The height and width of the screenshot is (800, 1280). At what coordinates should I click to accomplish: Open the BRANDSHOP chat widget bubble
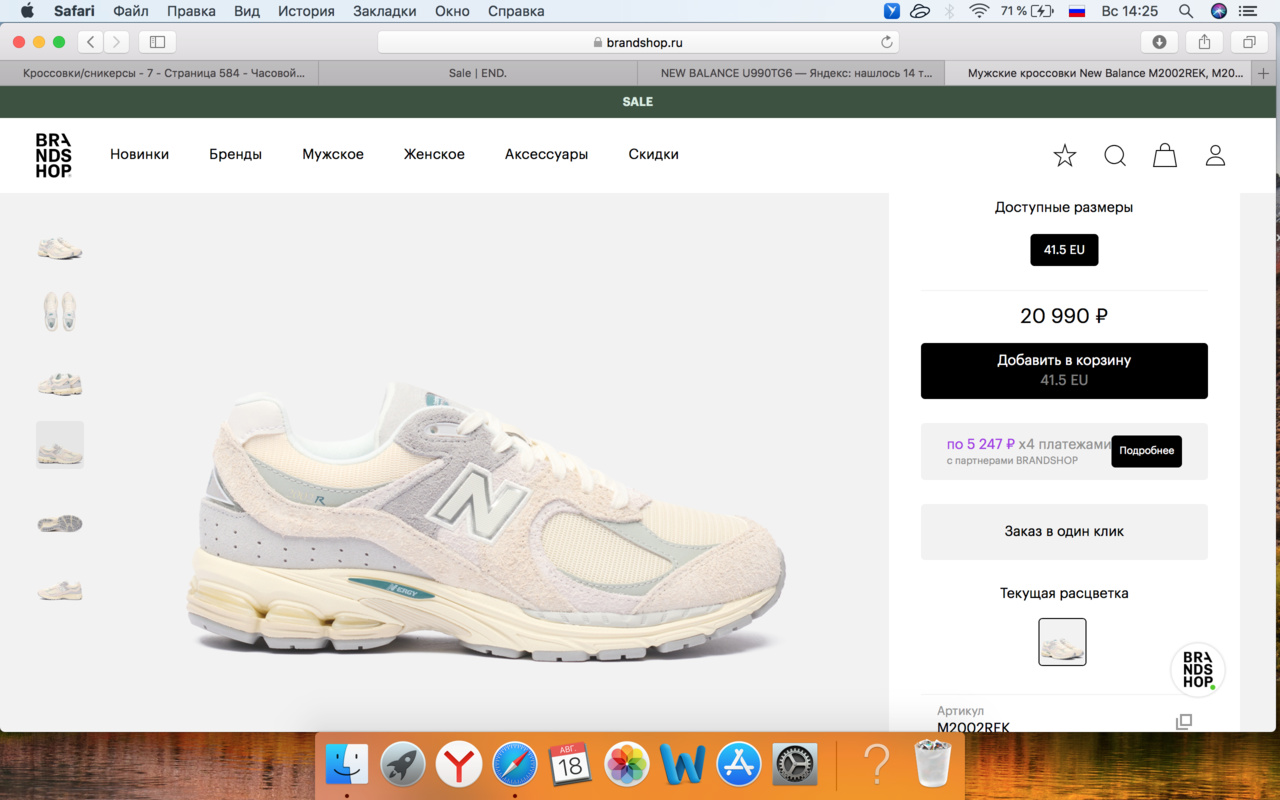tap(1198, 670)
